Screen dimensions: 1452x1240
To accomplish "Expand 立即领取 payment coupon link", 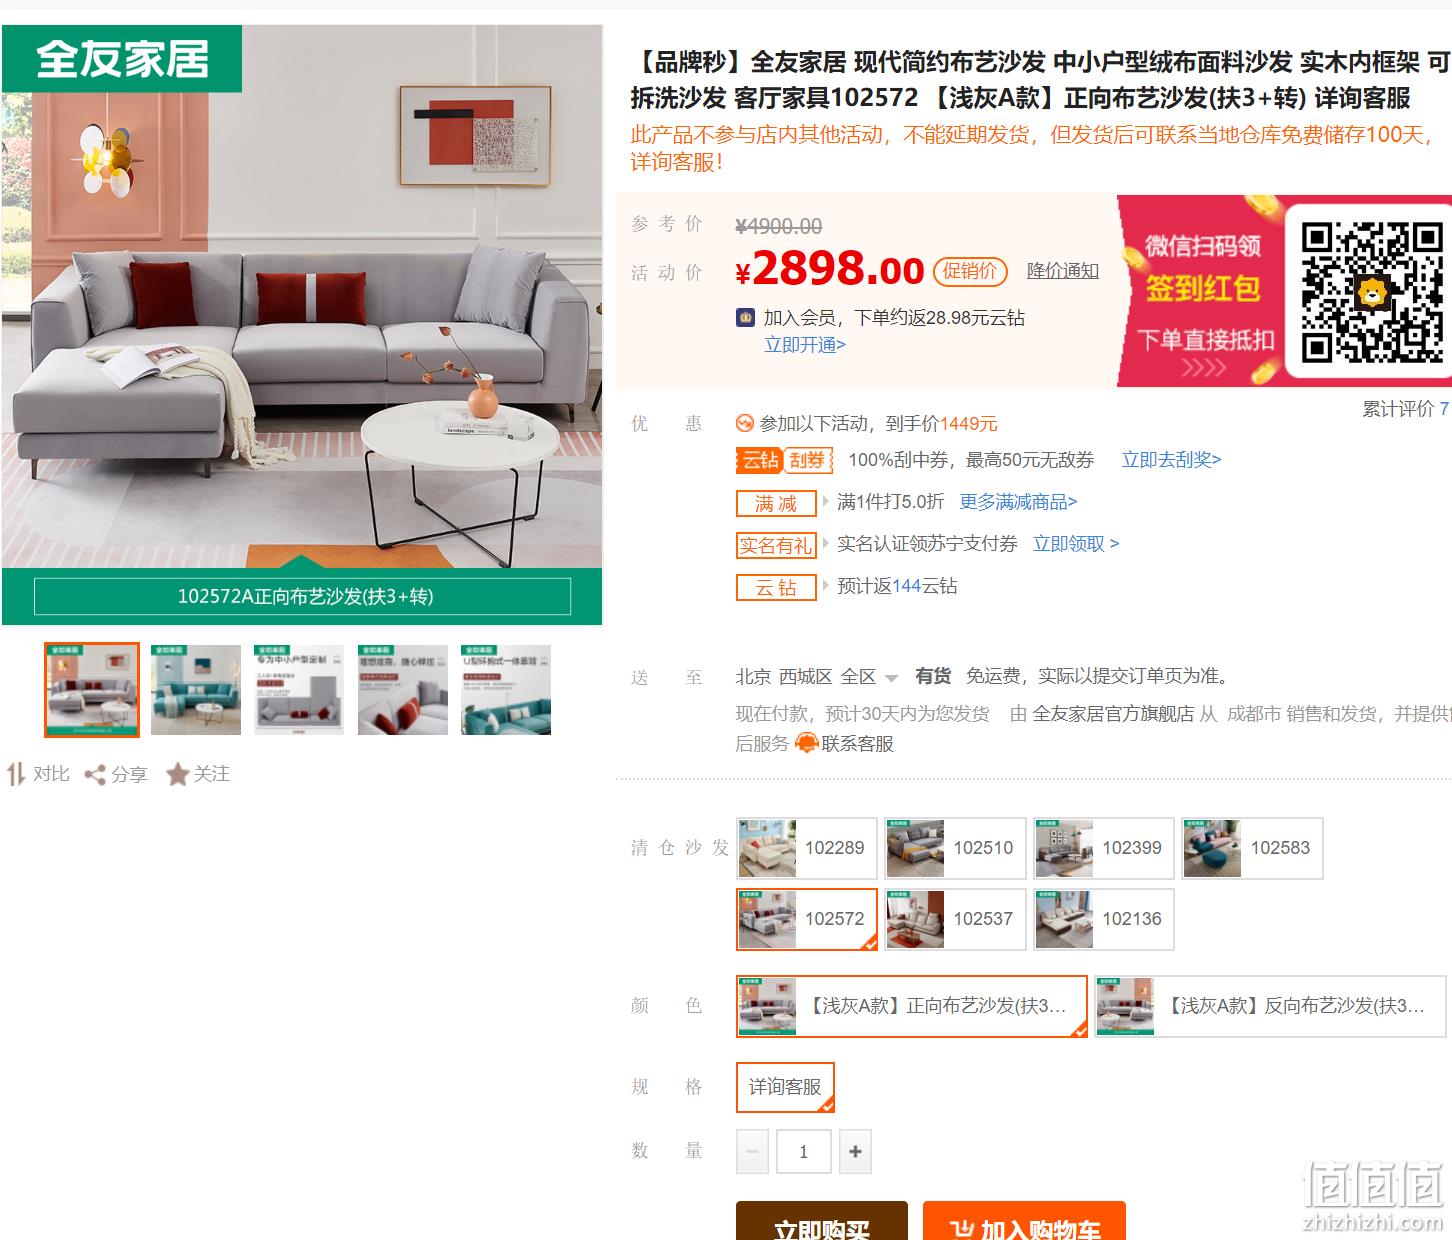I will point(1076,544).
